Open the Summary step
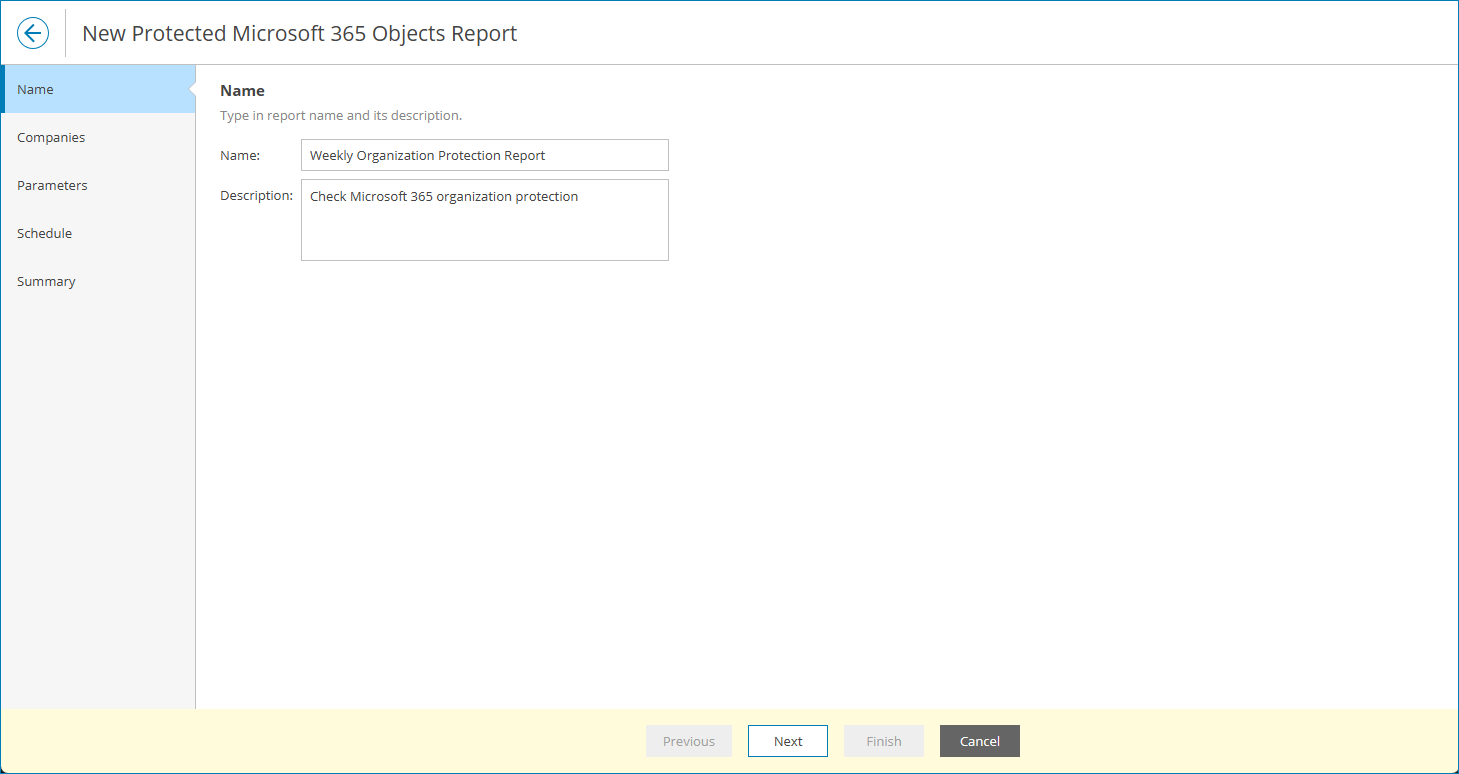 click(x=46, y=281)
